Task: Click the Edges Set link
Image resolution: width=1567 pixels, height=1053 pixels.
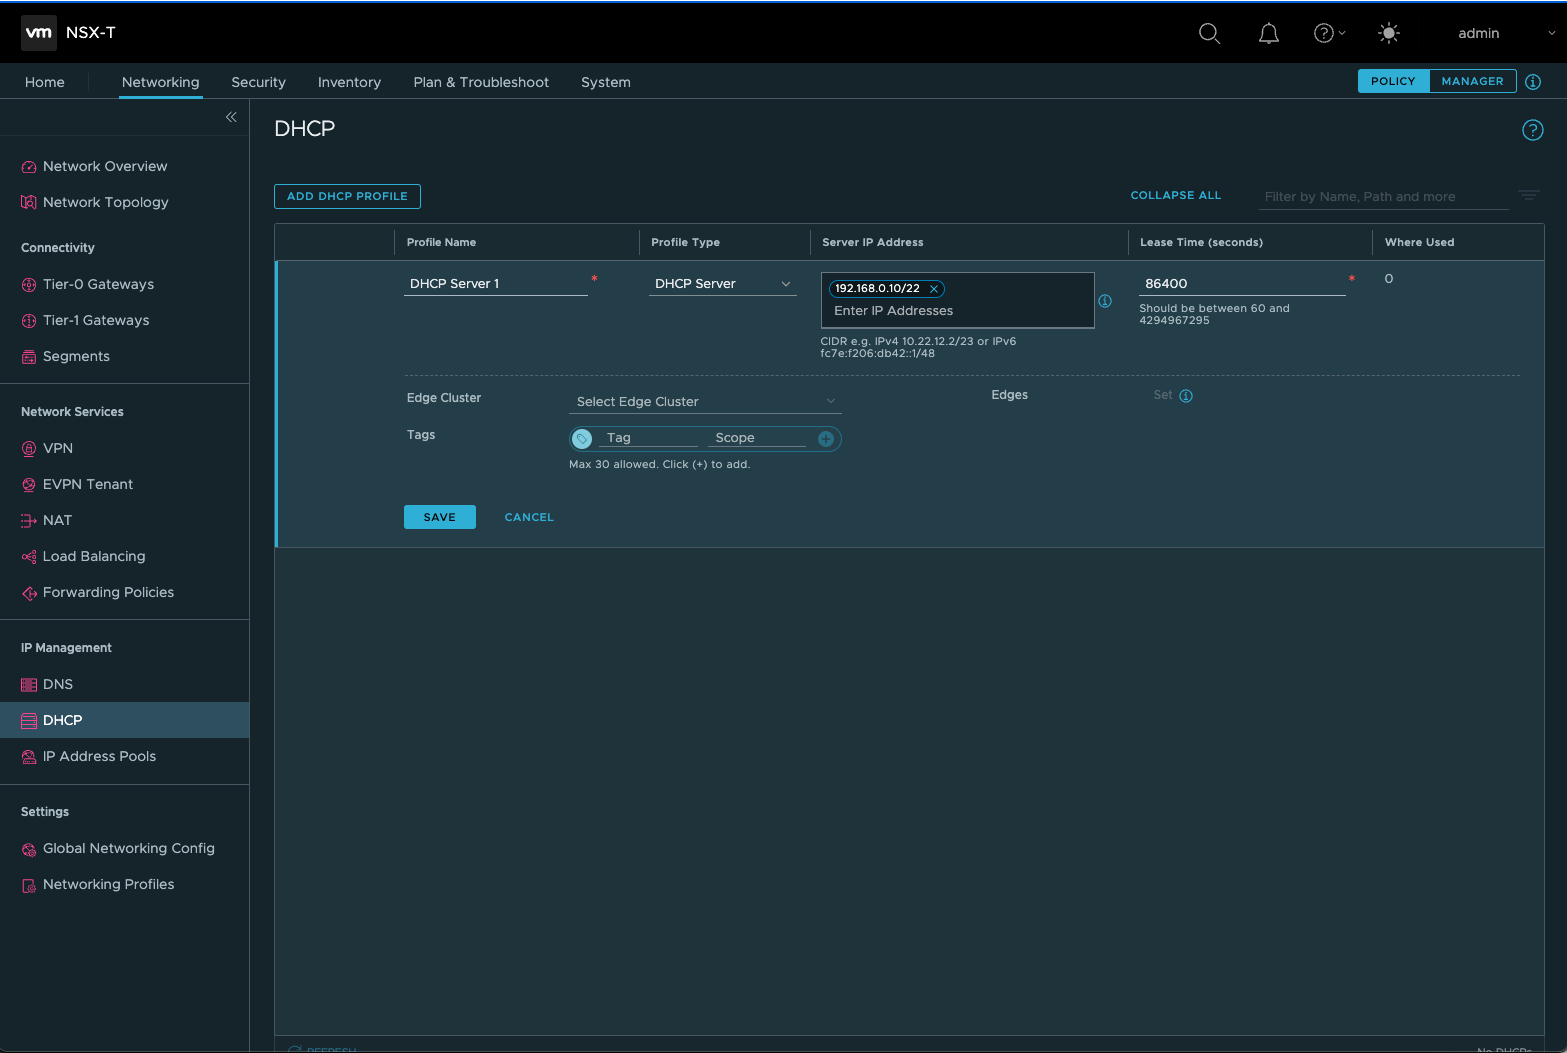Action: [1162, 395]
